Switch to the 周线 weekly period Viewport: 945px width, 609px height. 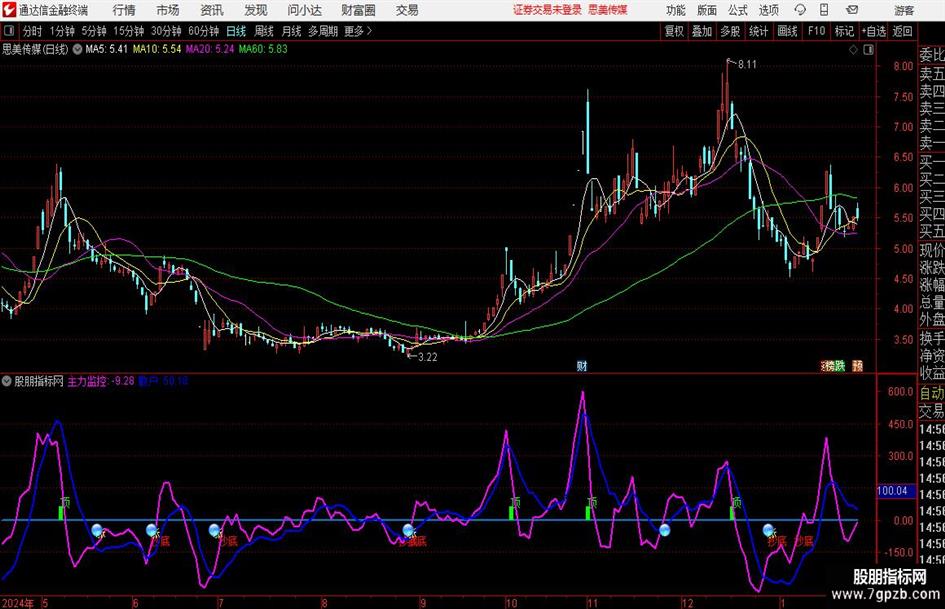[x=263, y=31]
